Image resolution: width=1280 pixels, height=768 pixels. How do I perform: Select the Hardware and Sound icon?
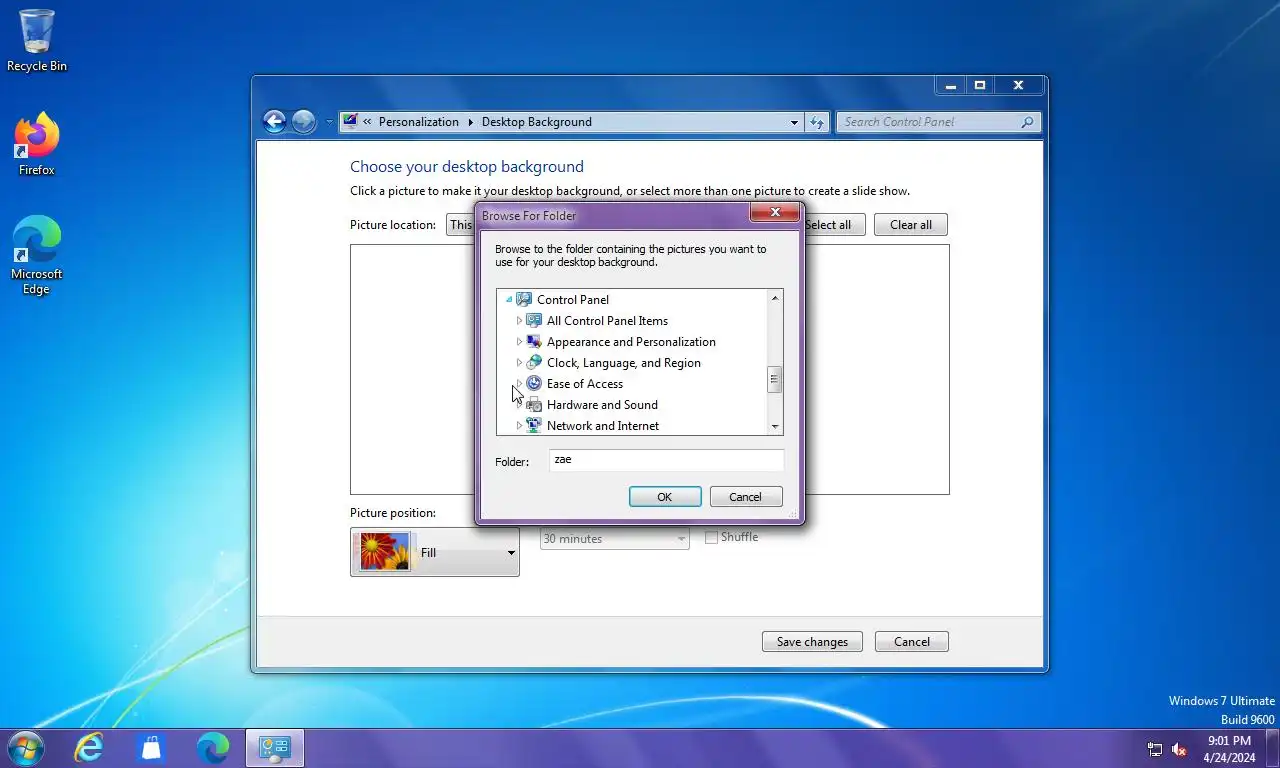click(x=534, y=404)
